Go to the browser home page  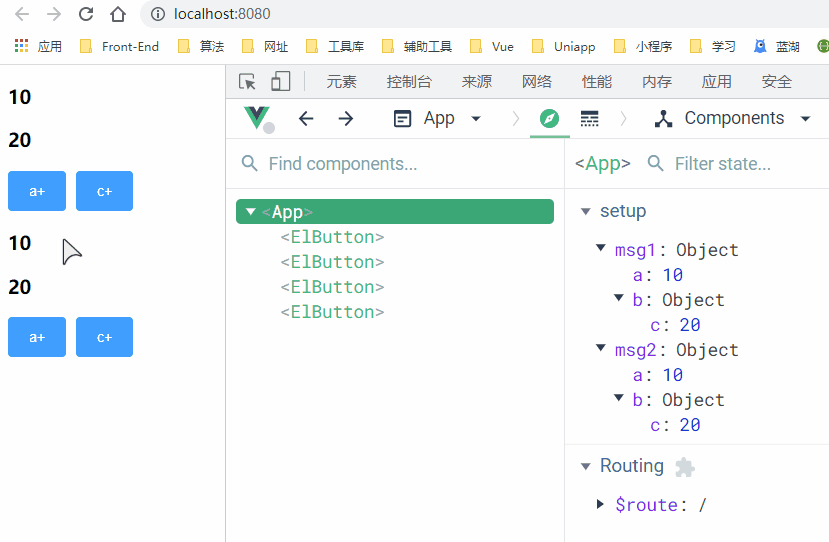coord(118,14)
